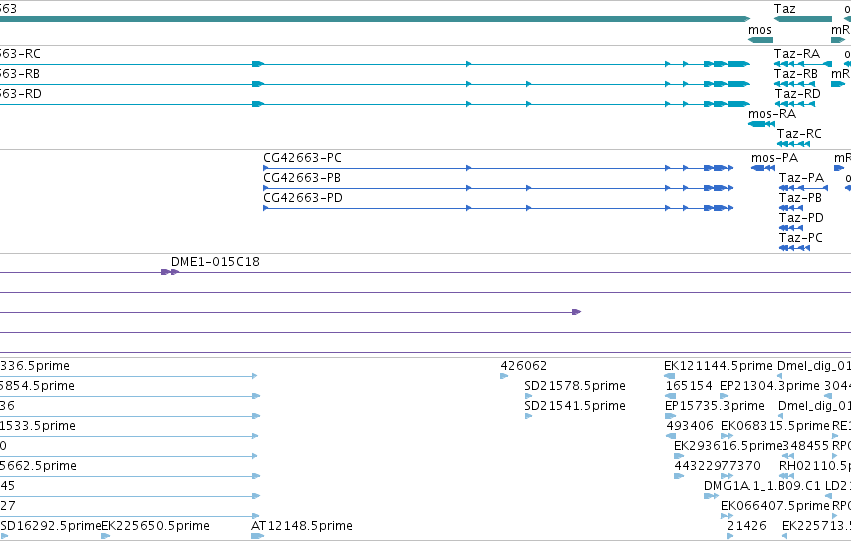Click the 663-RD transcript label

pos(21,94)
